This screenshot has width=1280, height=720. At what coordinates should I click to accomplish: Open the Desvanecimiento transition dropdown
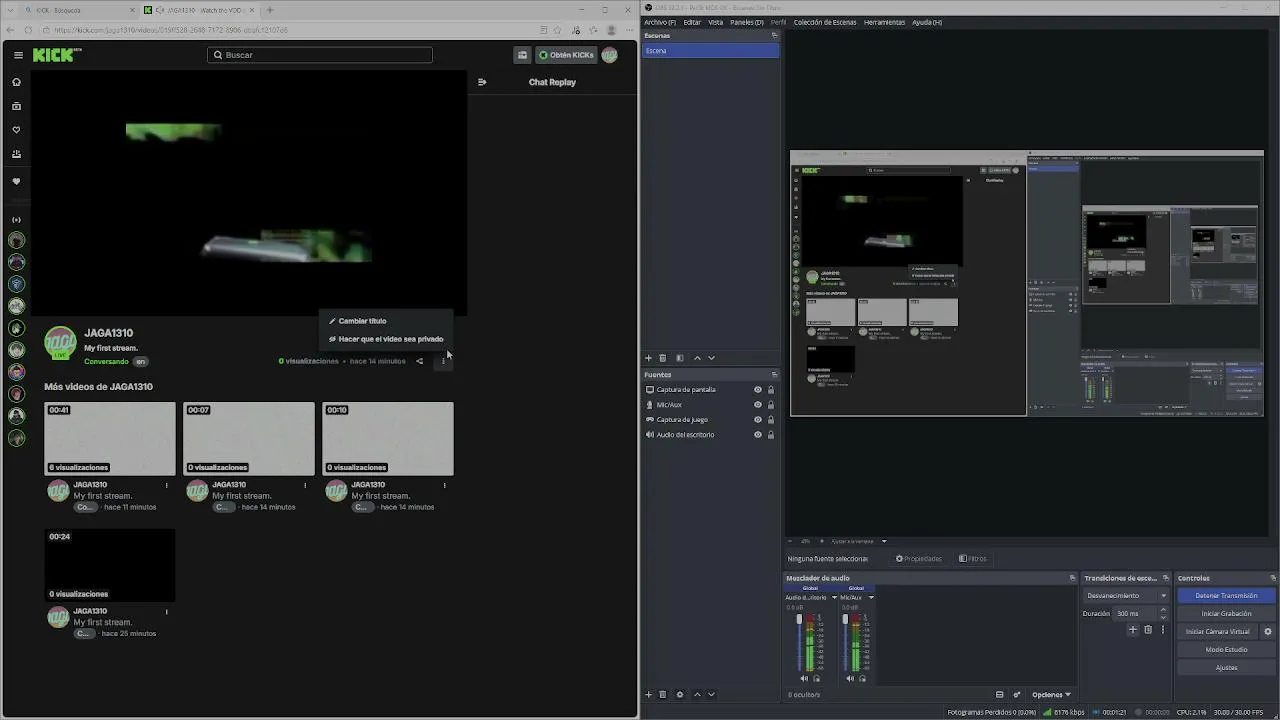click(x=1126, y=596)
